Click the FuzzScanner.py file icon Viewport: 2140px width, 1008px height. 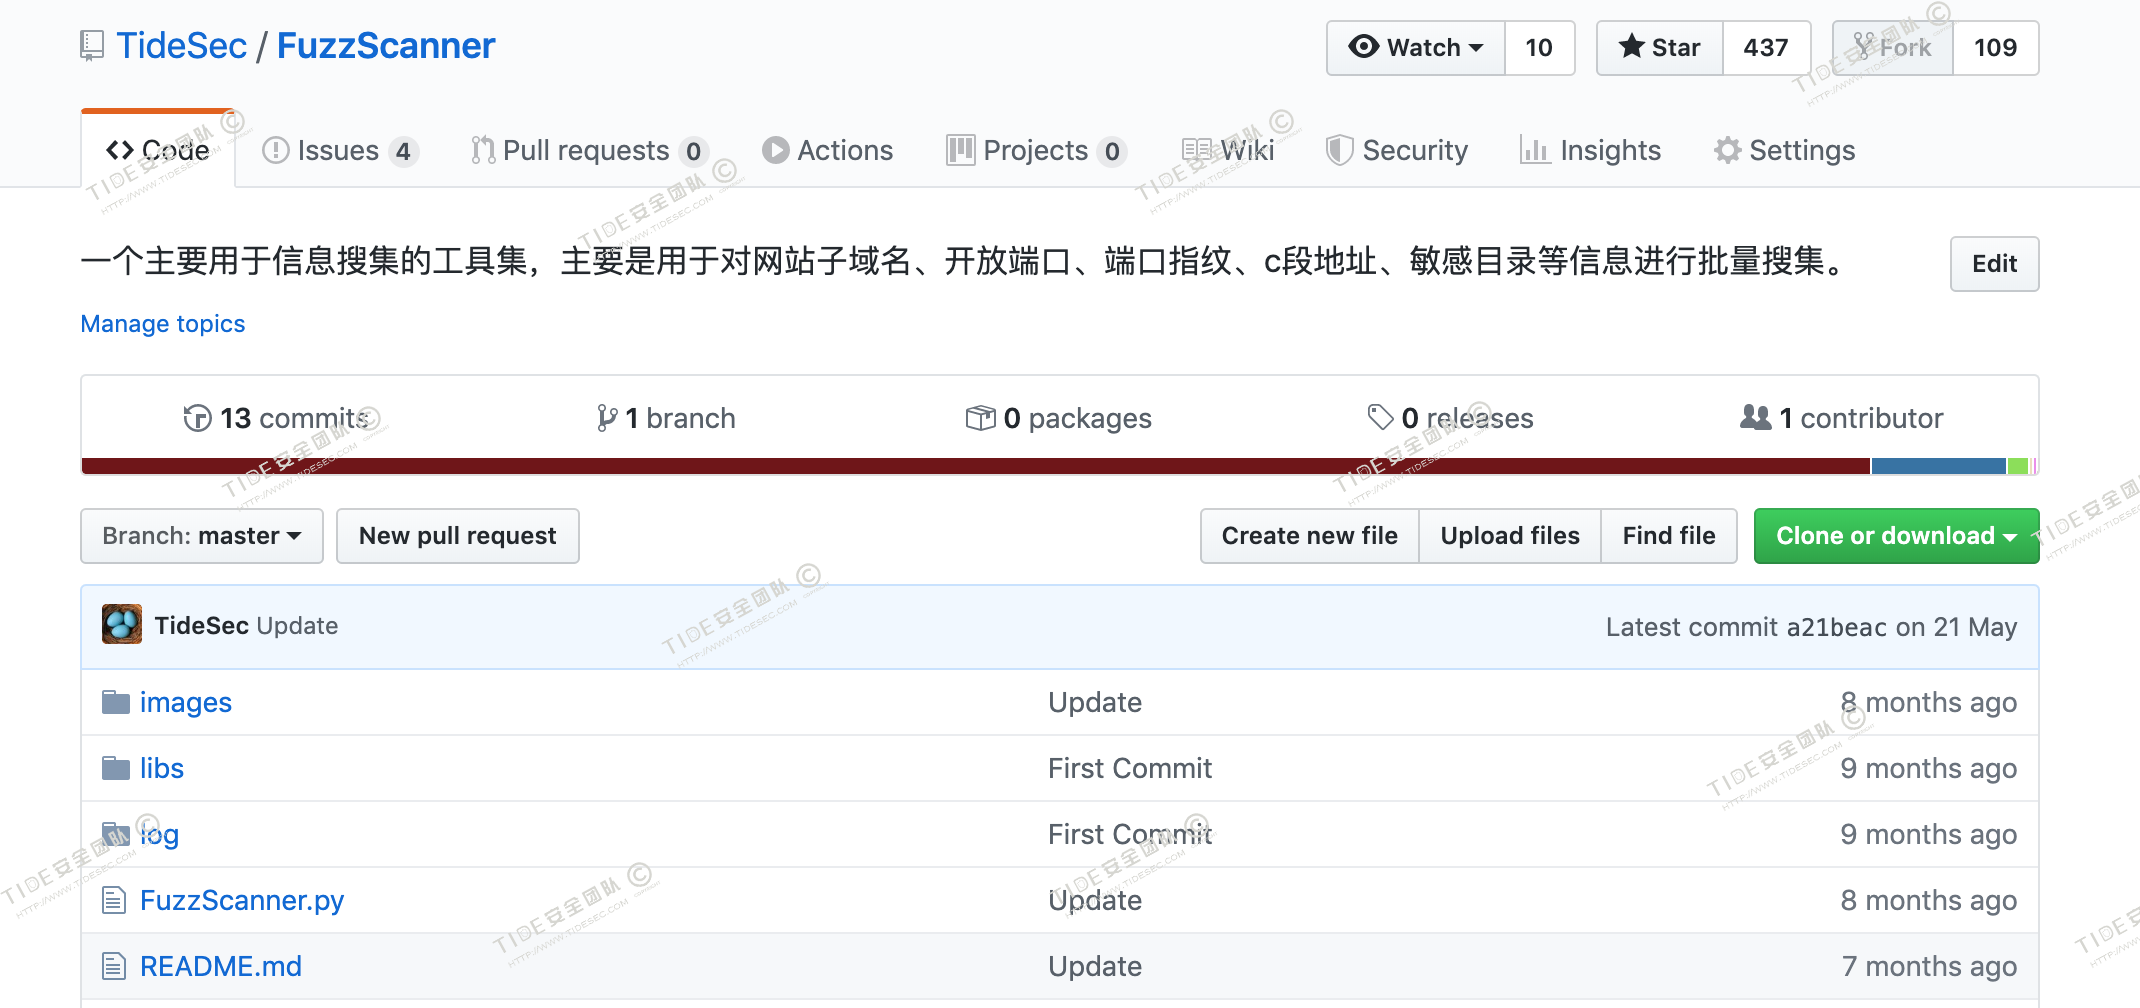(x=114, y=901)
